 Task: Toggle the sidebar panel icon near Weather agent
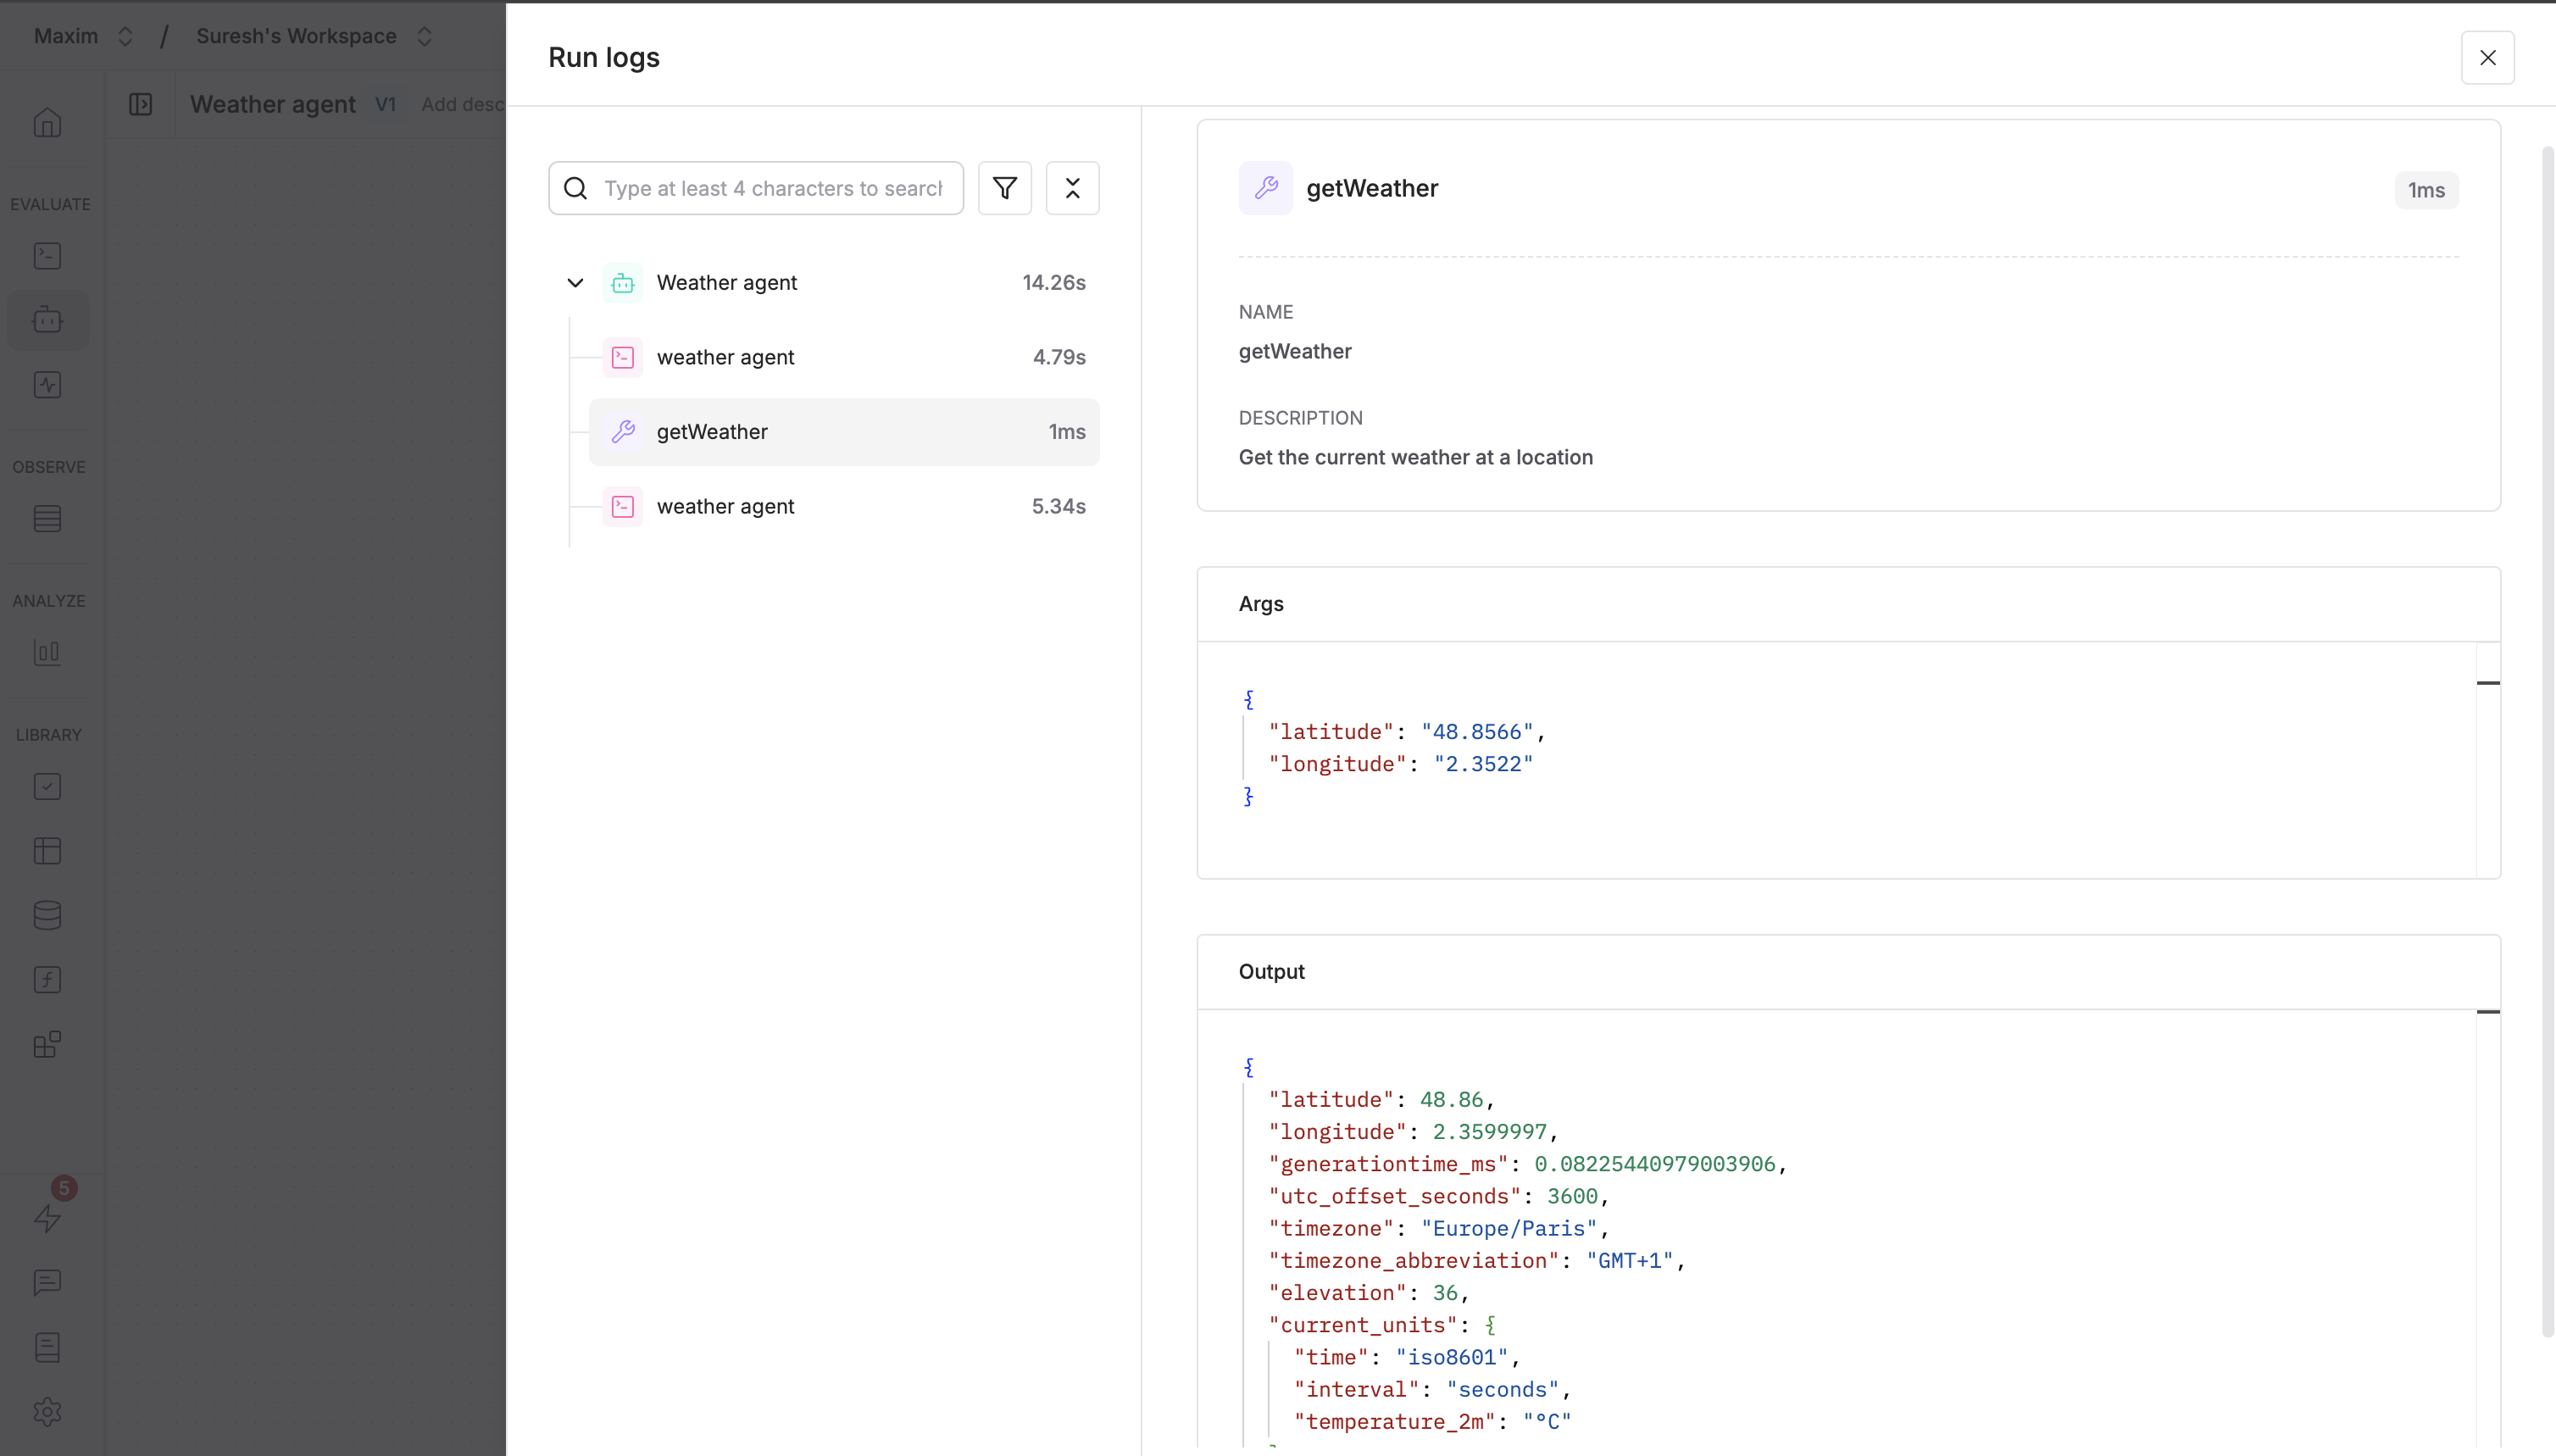click(x=141, y=104)
